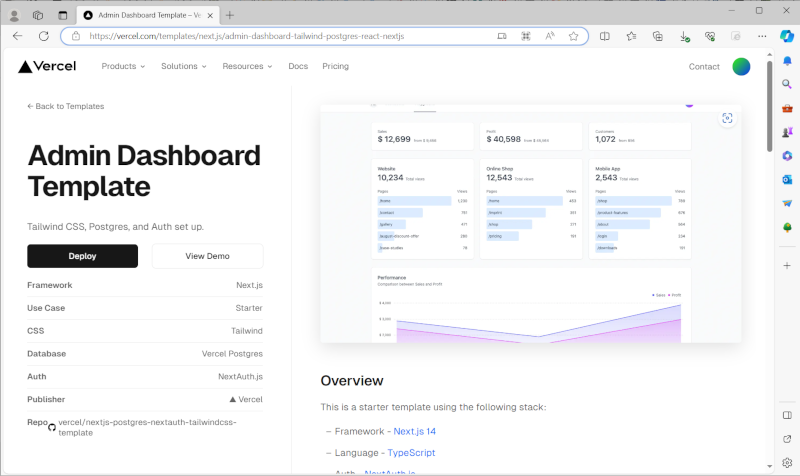
Task: Expand the screenshot preview fullscreen icon
Action: pyautogui.click(x=727, y=118)
